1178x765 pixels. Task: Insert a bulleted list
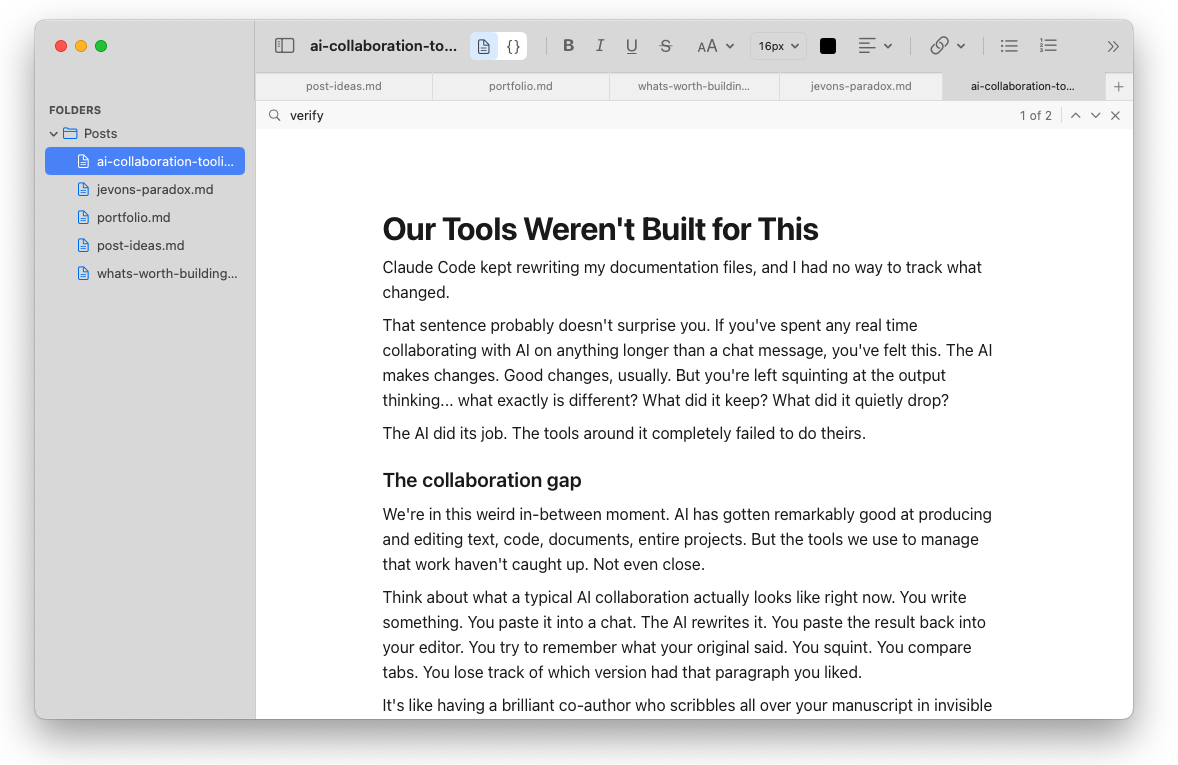[x=1009, y=46]
